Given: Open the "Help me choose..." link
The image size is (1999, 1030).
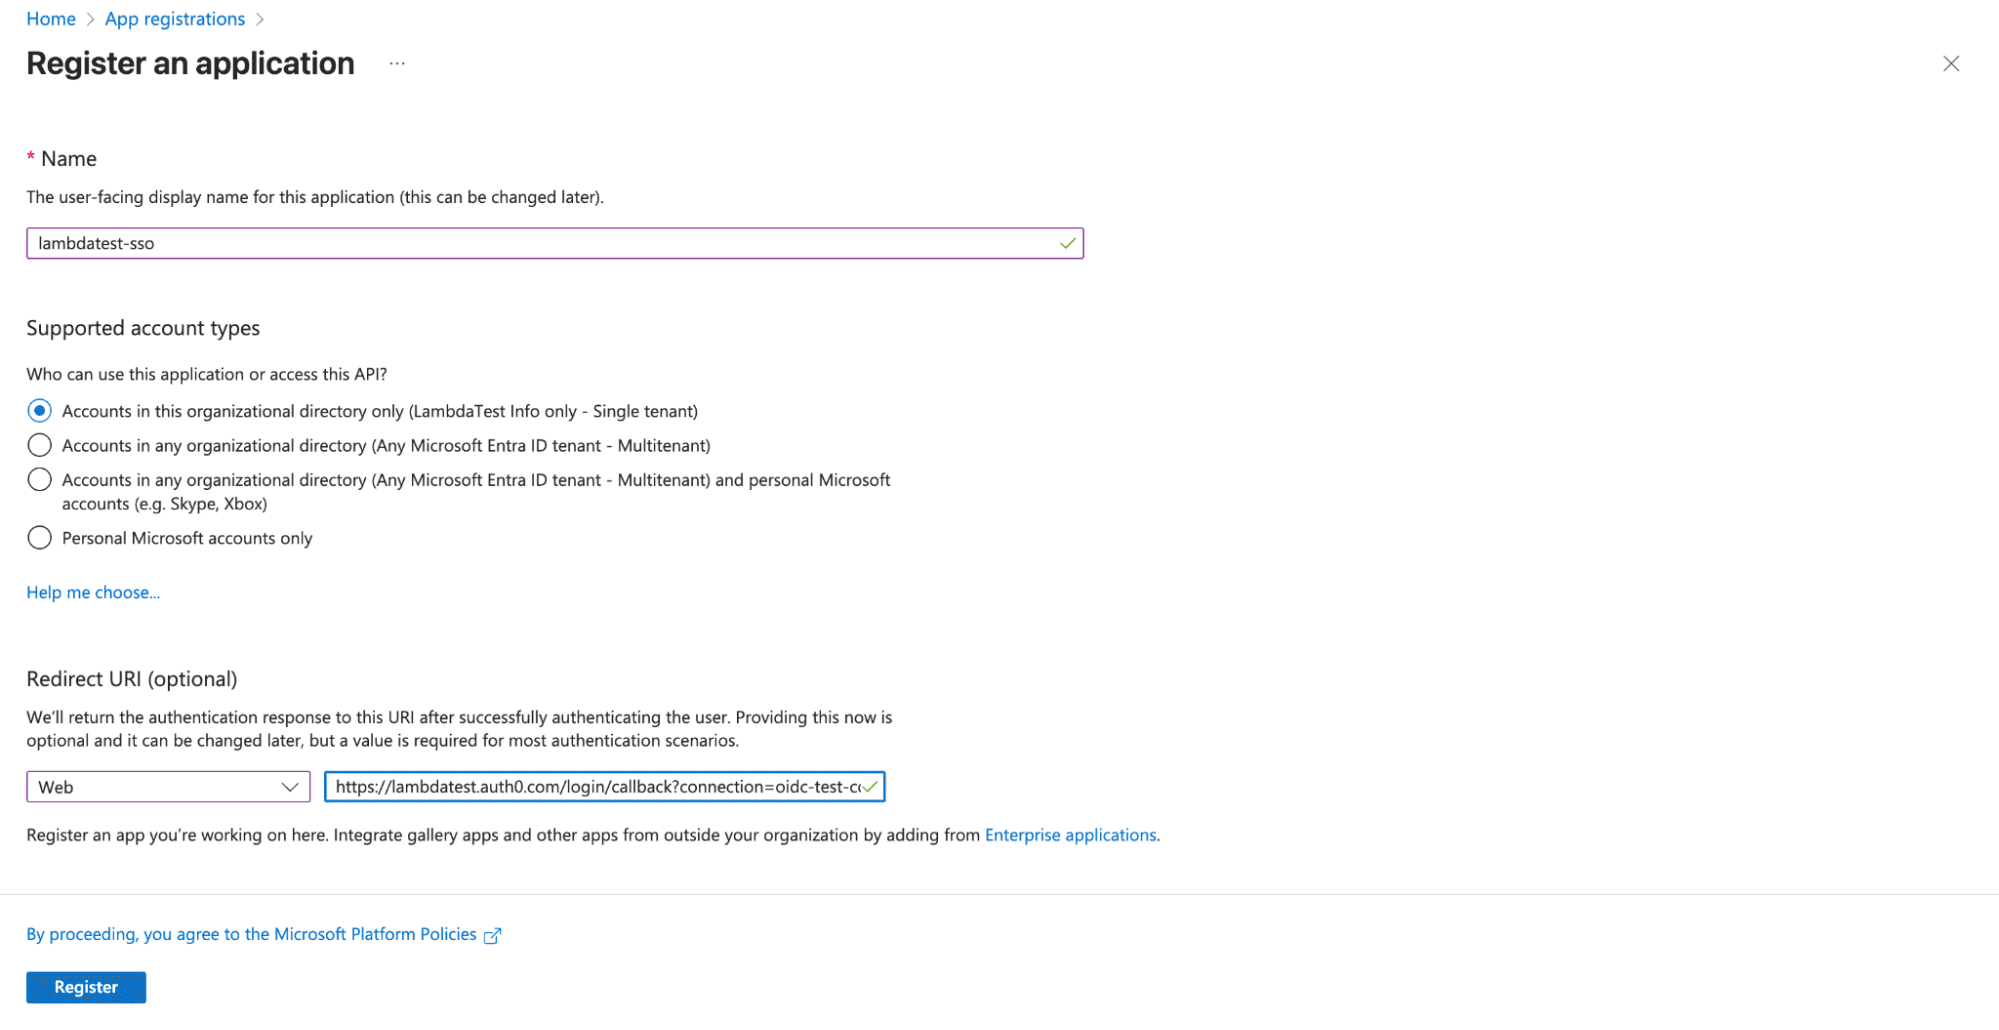Looking at the screenshot, I should pos(93,592).
